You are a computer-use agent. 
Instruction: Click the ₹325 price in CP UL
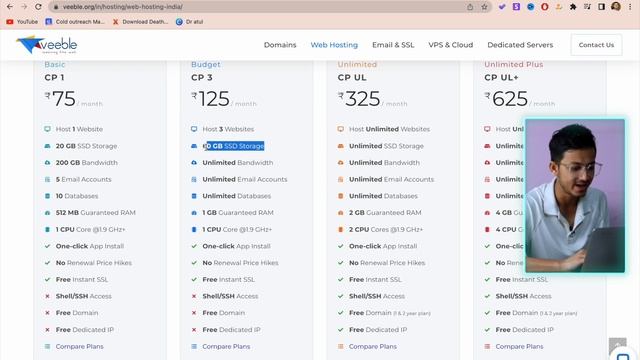(359, 99)
